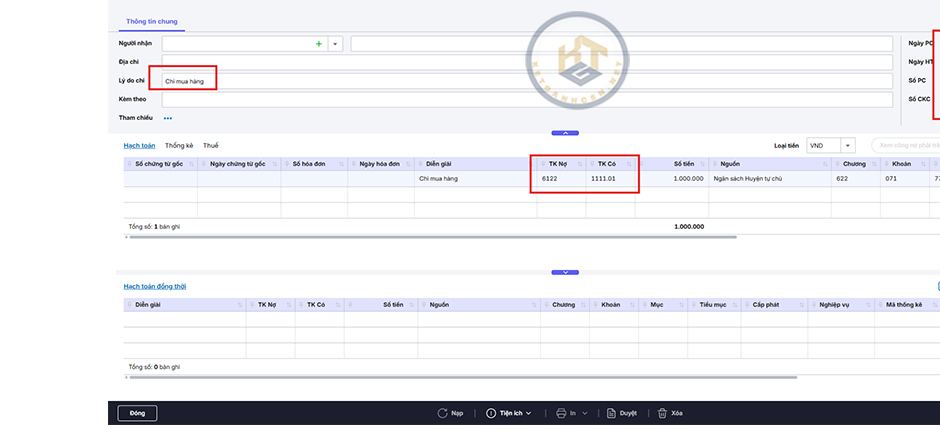The image size is (940, 447).
Task: Click the Xóa trash icon
Action: 662,413
